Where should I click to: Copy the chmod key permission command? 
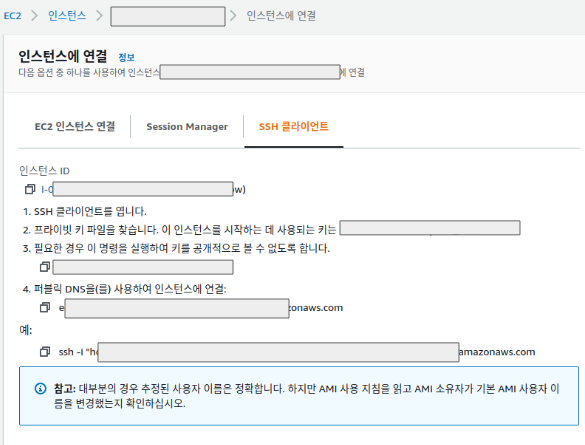[45, 267]
